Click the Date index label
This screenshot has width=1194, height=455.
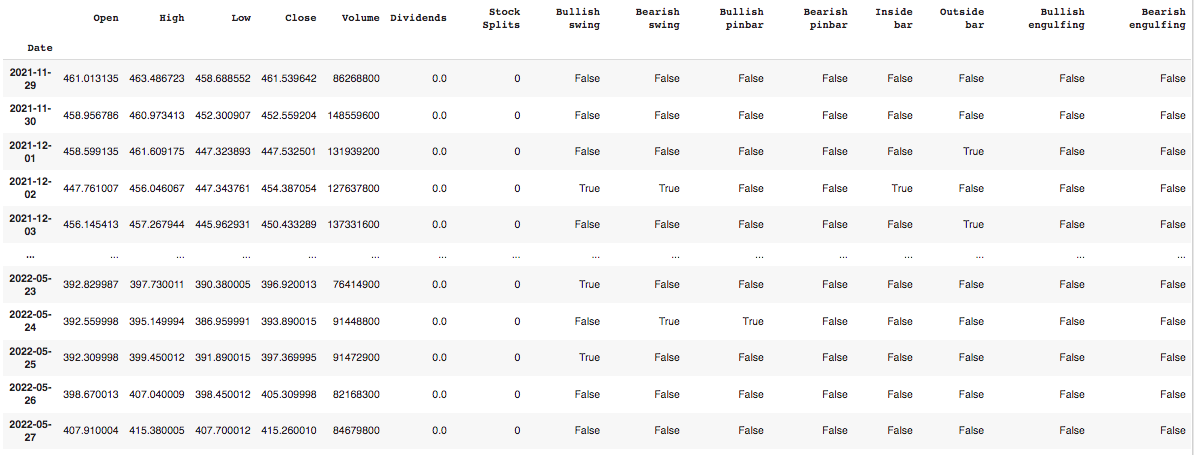(x=41, y=47)
